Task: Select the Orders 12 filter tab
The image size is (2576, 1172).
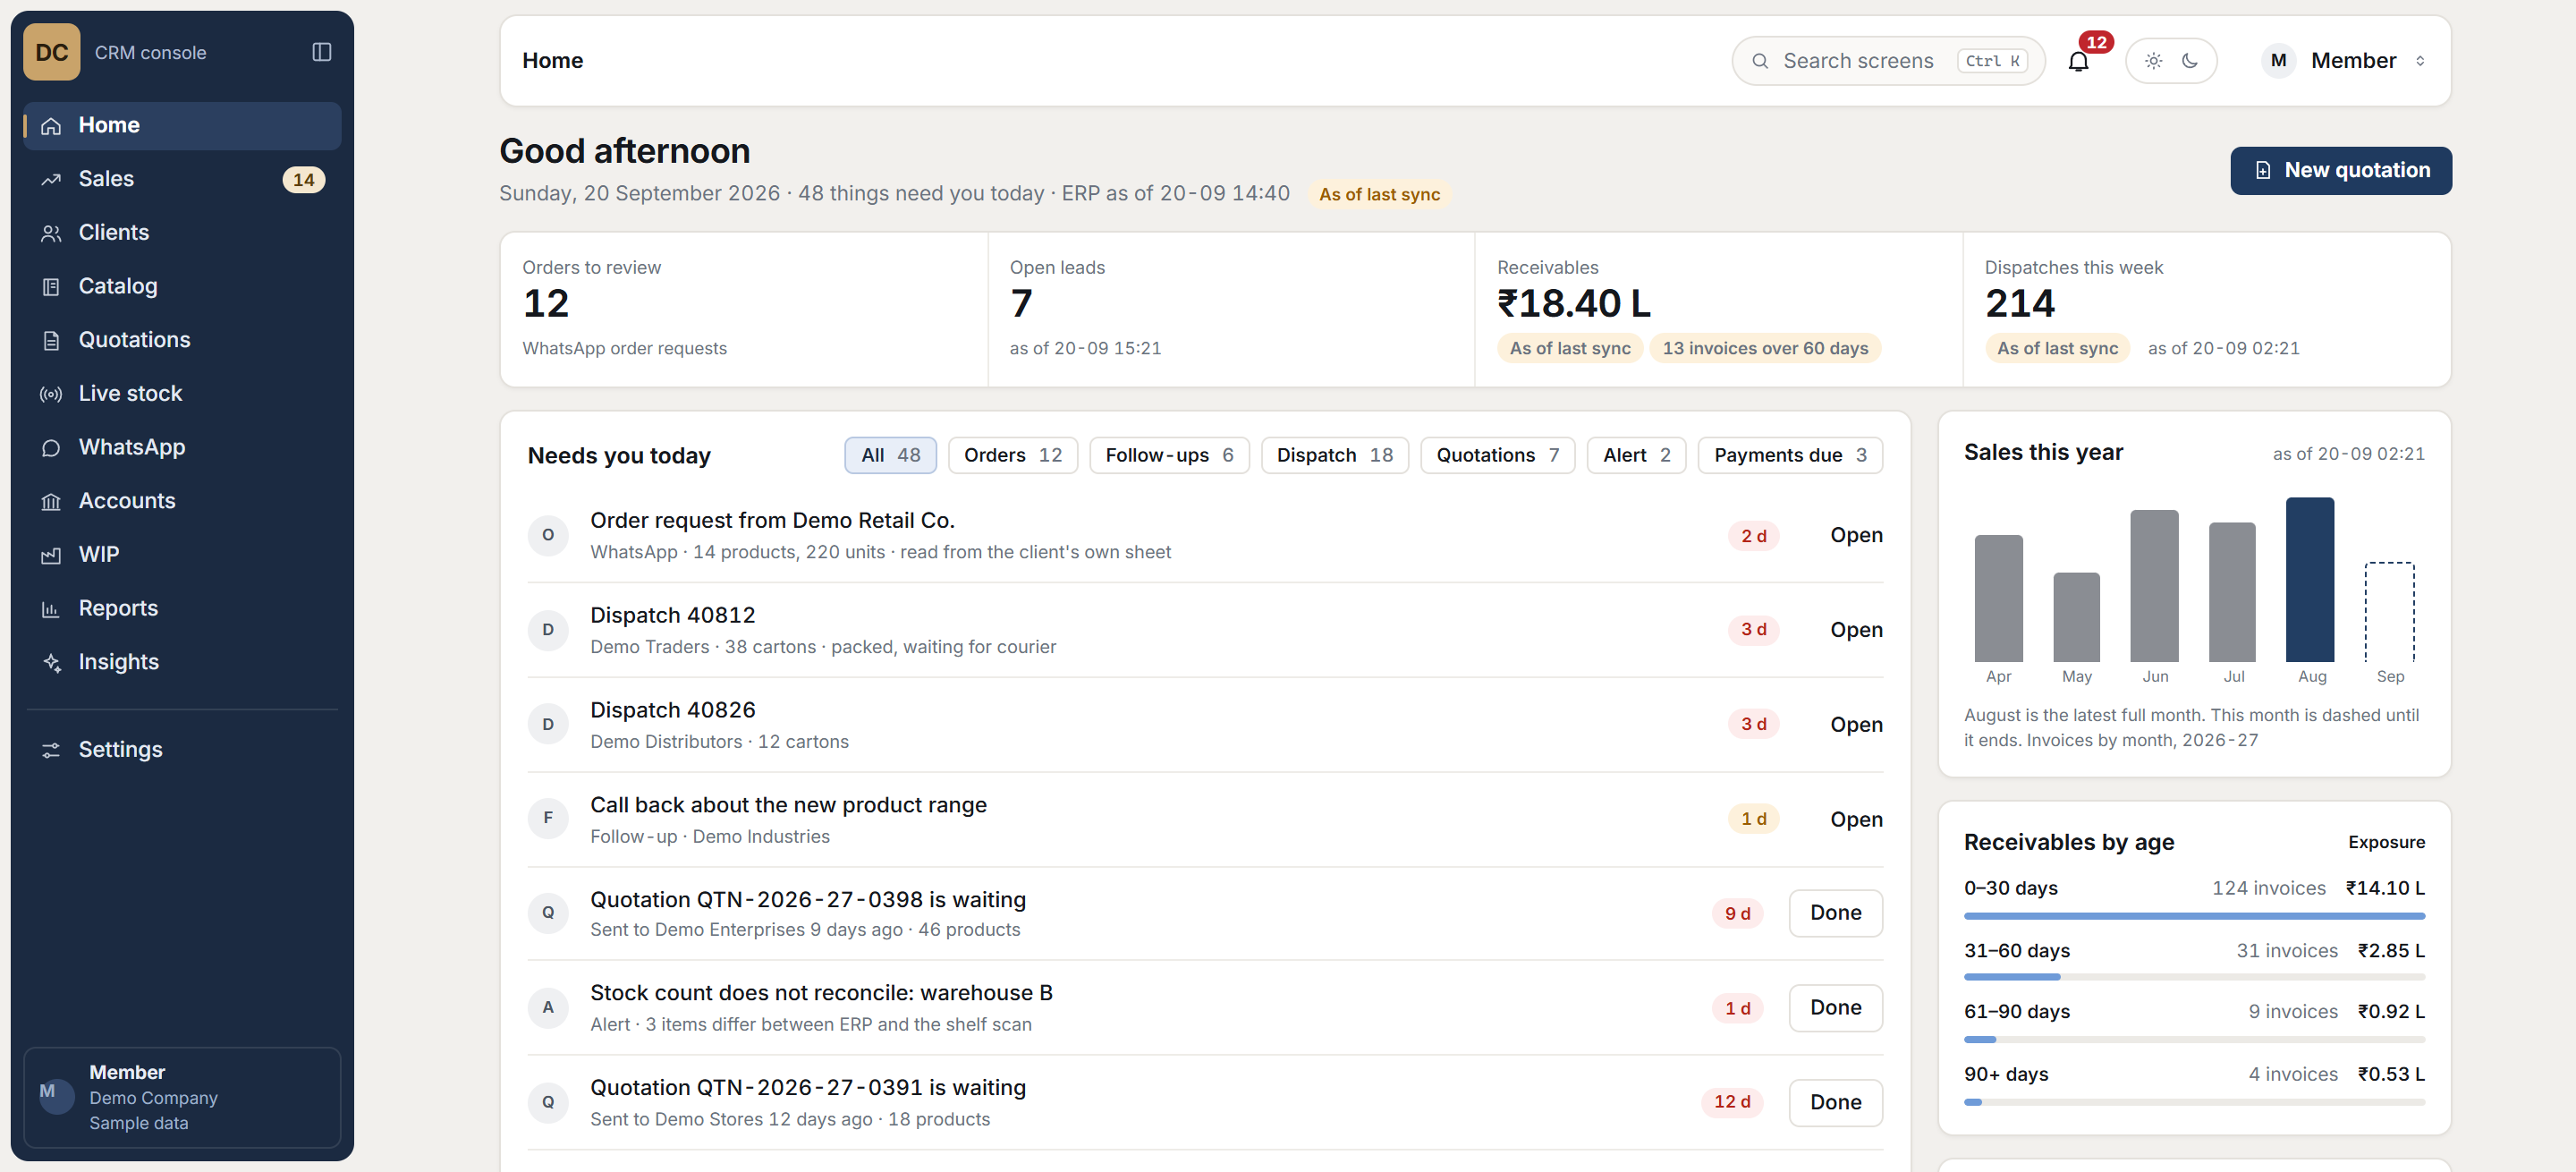Action: [1013, 455]
